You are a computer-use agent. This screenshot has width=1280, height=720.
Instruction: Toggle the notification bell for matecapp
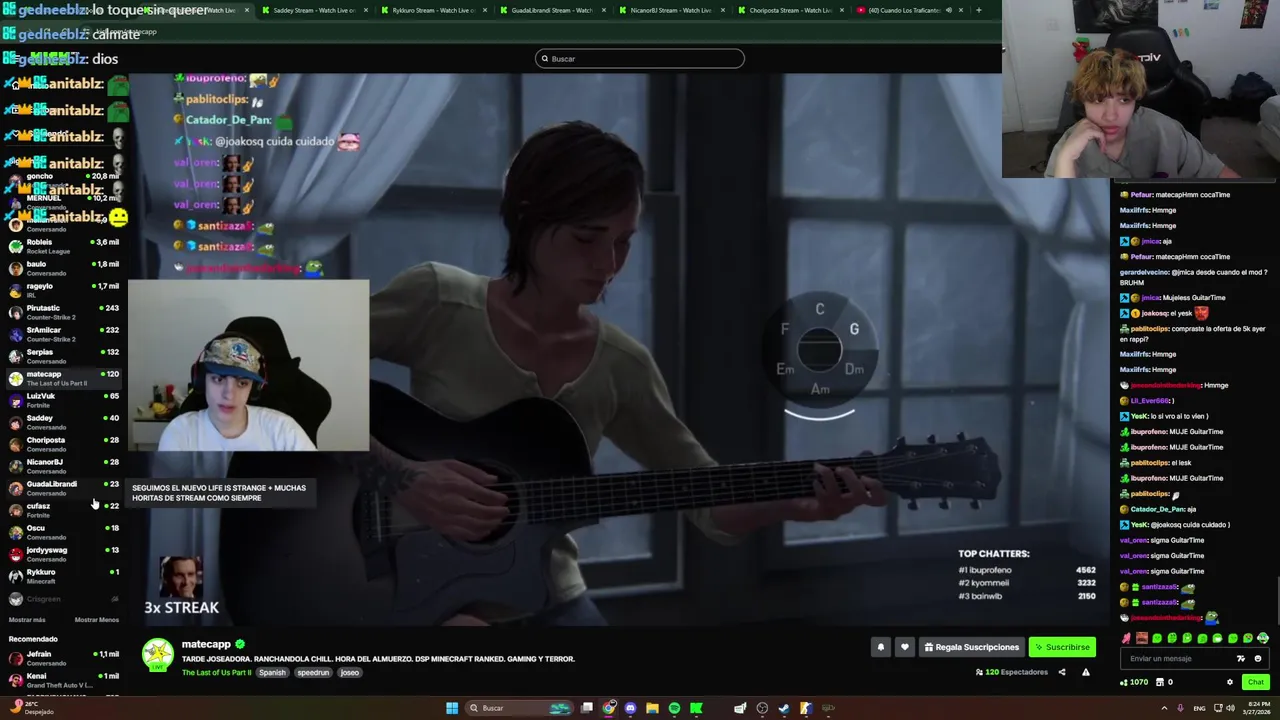pyautogui.click(x=881, y=647)
